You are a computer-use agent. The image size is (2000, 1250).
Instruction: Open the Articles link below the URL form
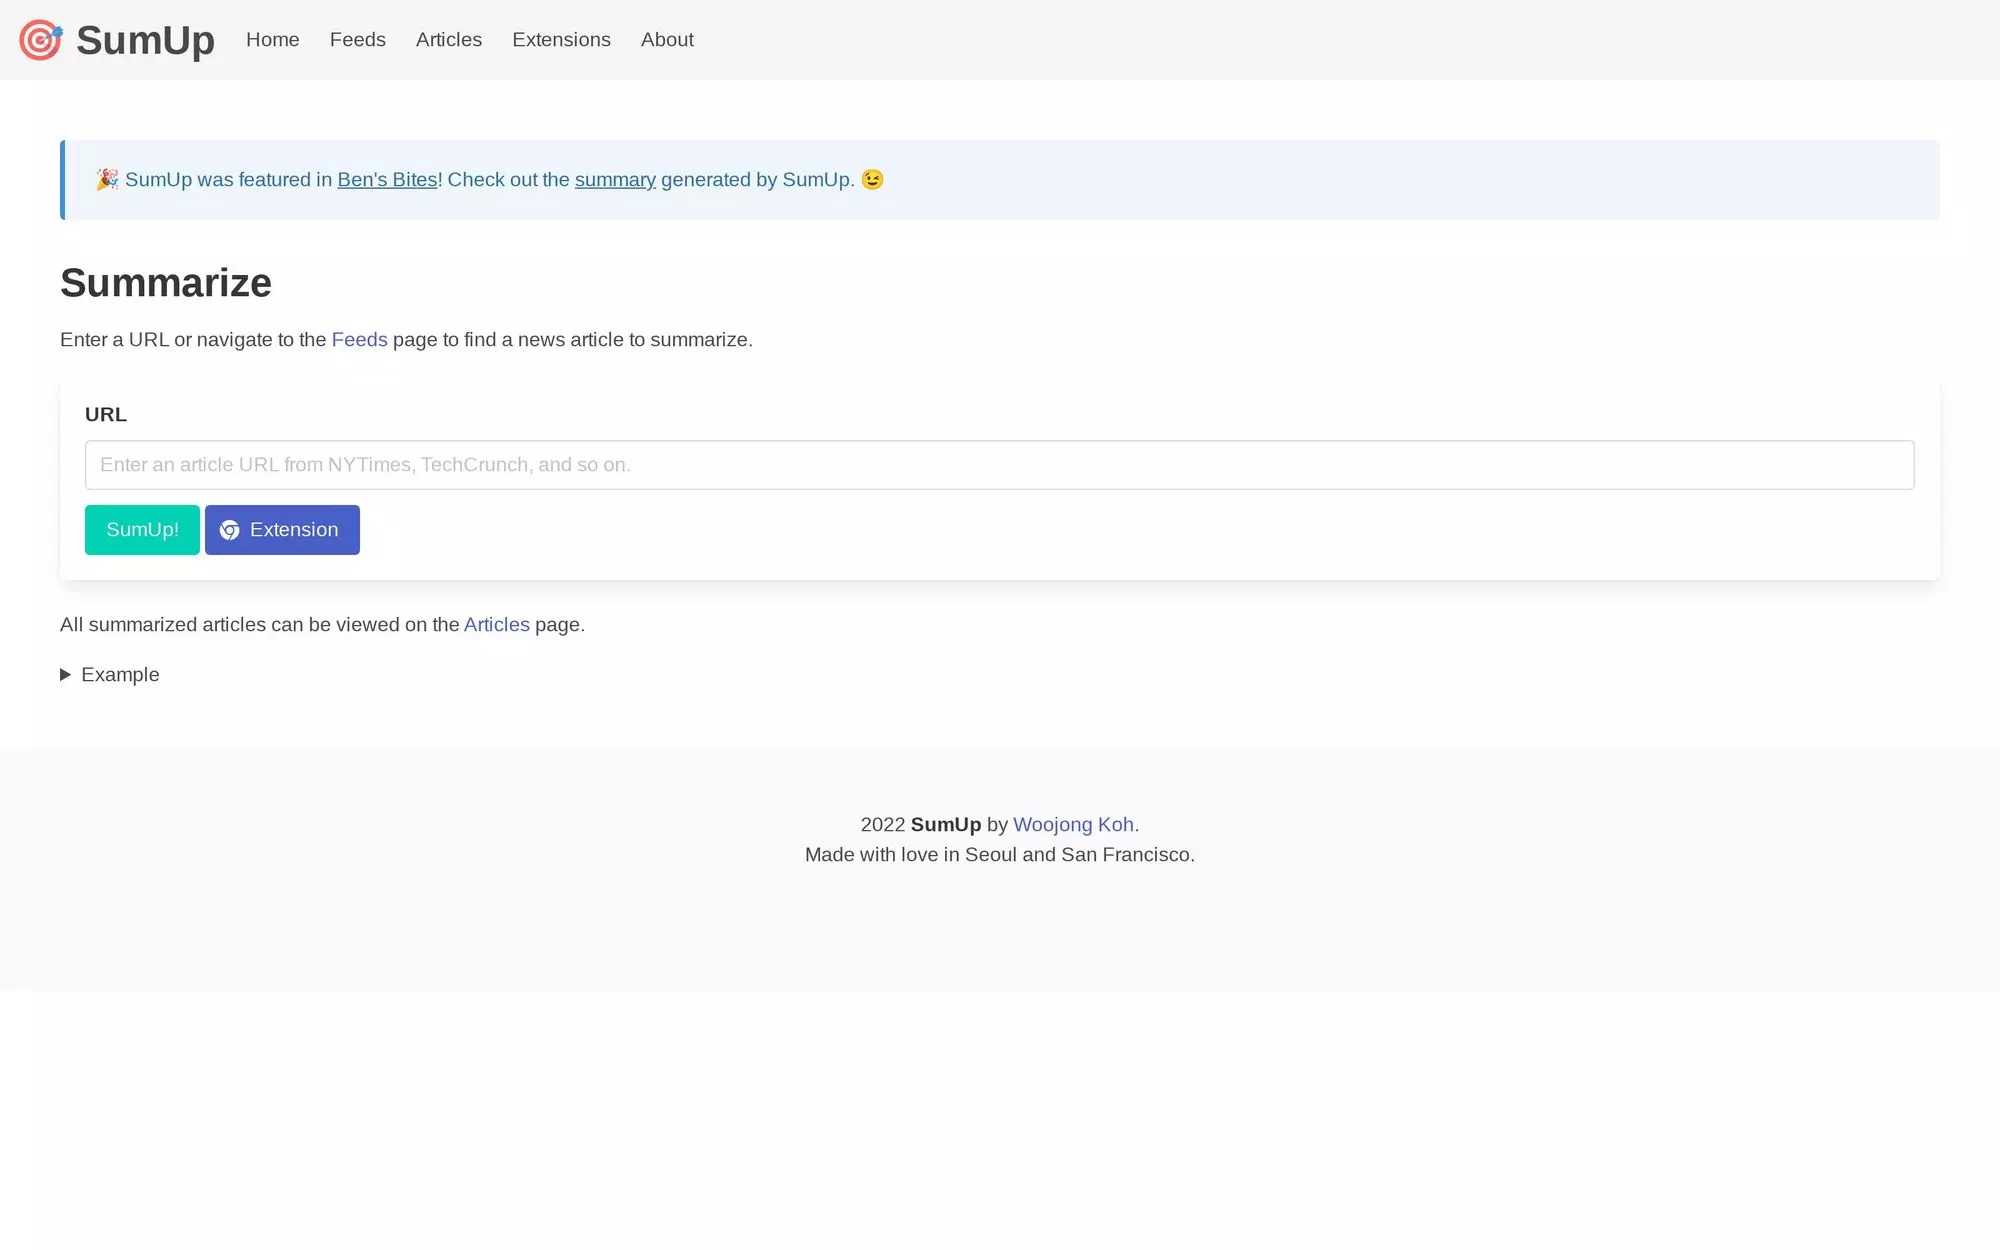[x=496, y=624]
